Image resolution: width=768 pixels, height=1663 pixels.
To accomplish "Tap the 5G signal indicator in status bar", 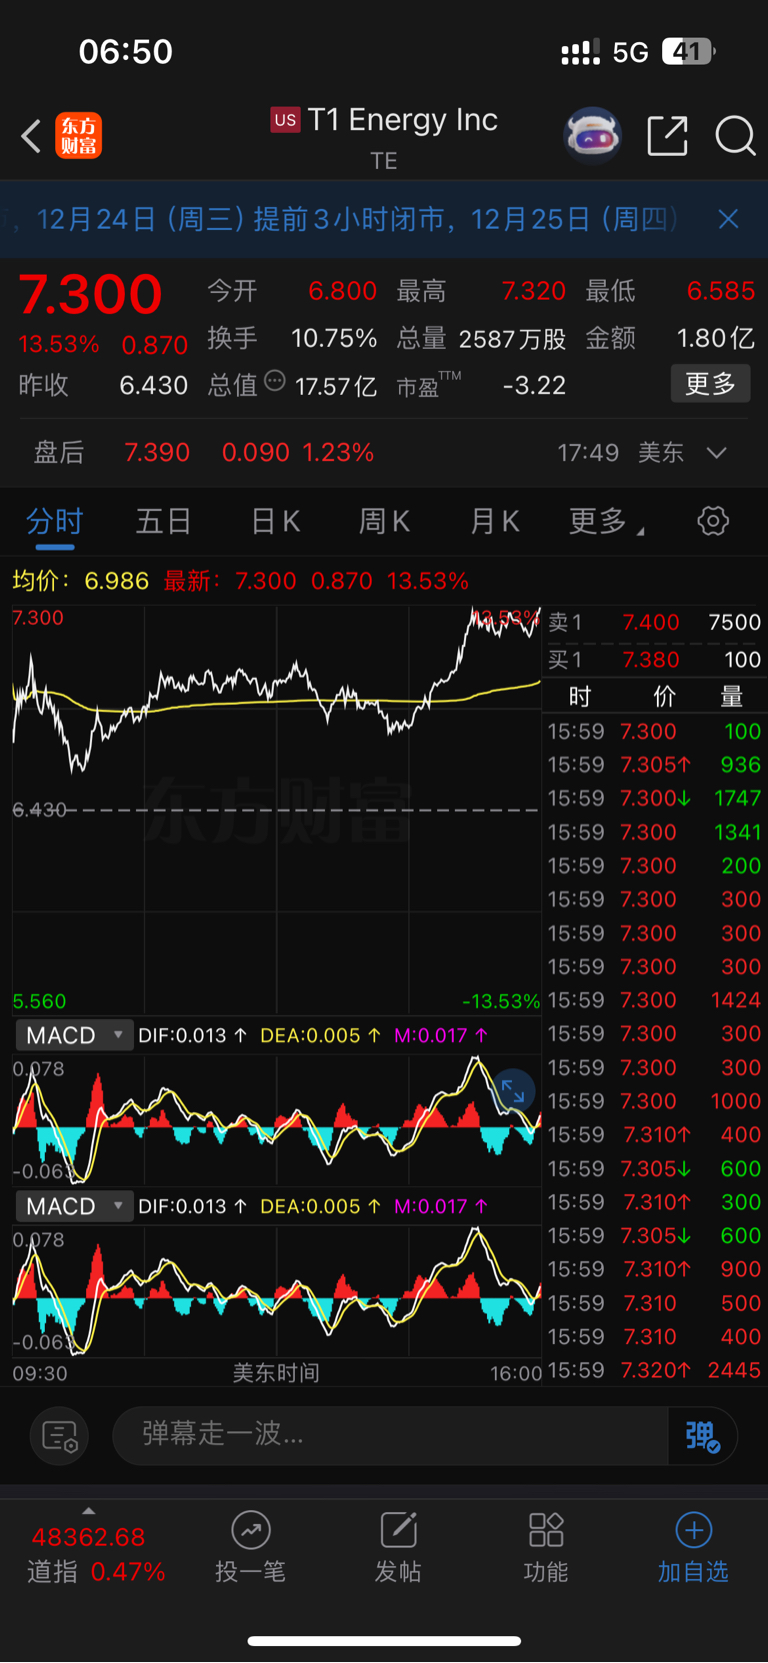I will pyautogui.click(x=630, y=52).
